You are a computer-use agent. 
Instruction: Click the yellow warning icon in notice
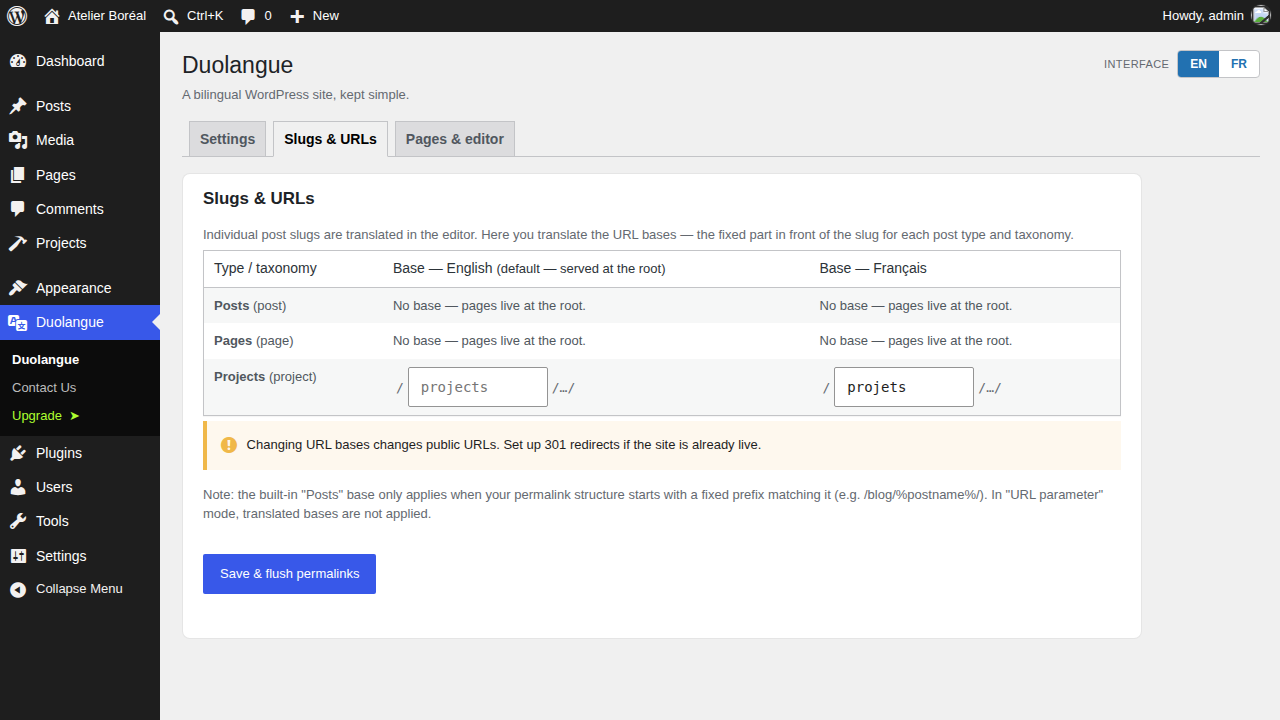(229, 445)
